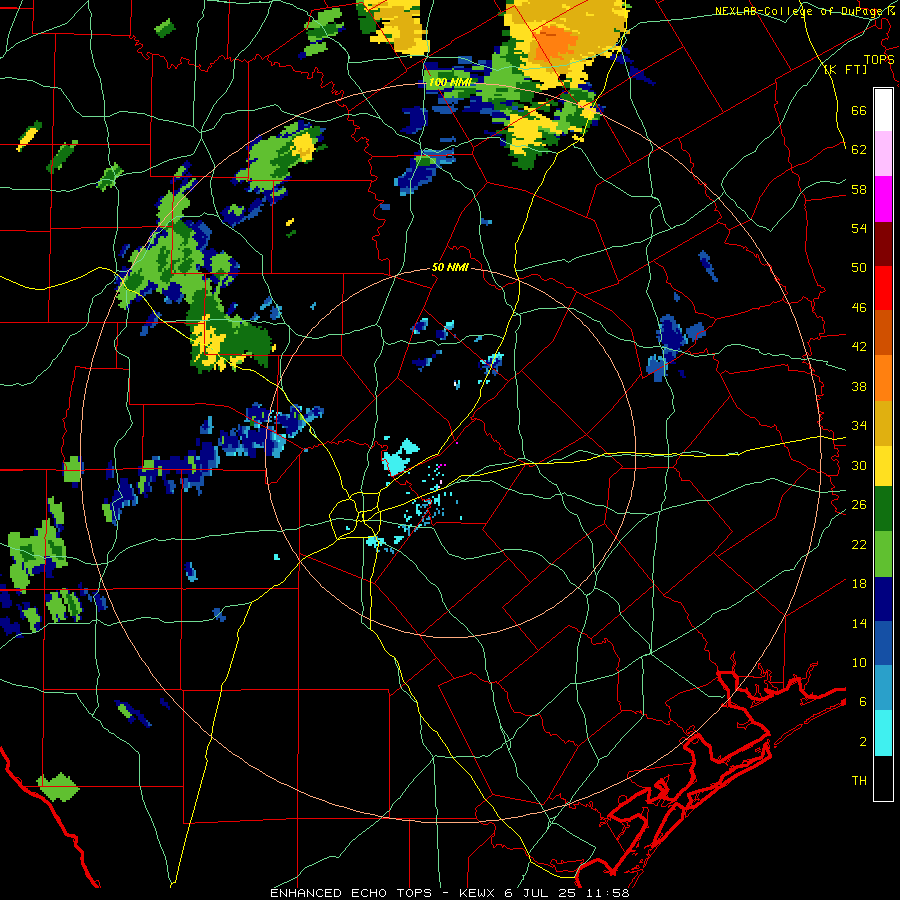900x900 pixels.
Task: Click legend value 26
Action: point(859,505)
